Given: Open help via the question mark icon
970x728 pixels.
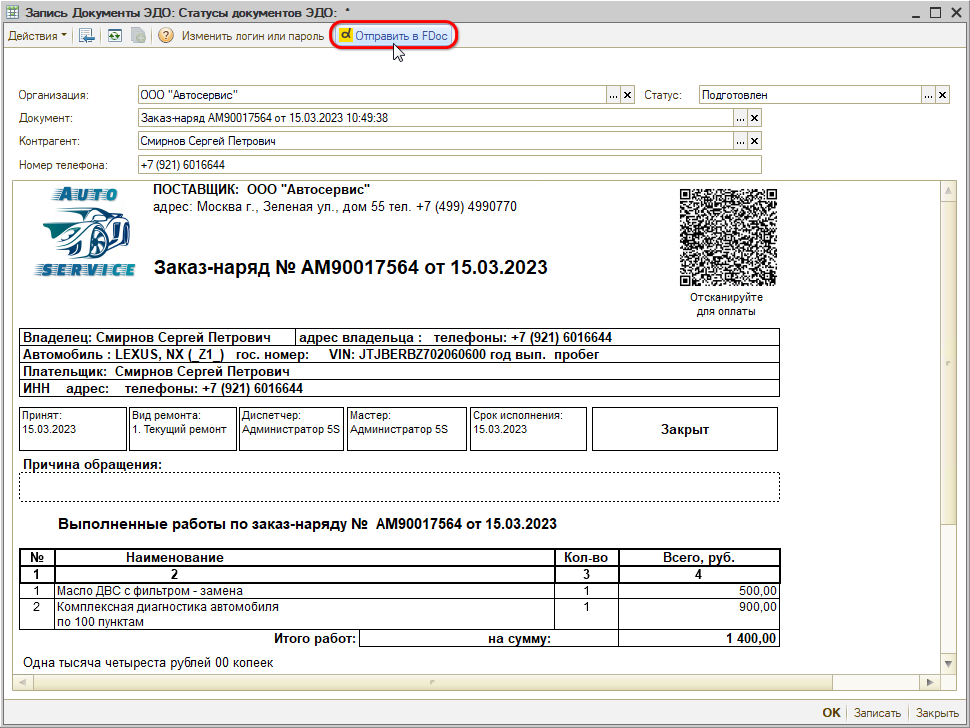Looking at the screenshot, I should tap(166, 36).
